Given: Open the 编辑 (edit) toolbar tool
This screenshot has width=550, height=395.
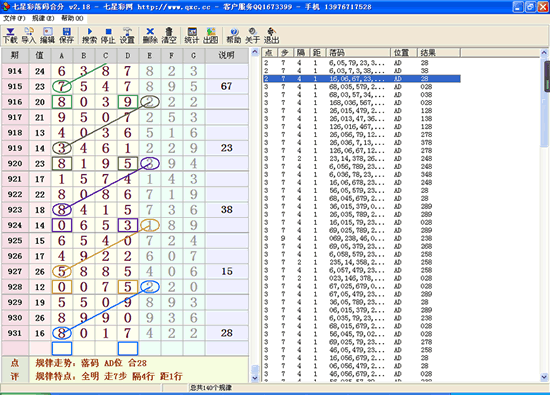Looking at the screenshot, I should 47,35.
